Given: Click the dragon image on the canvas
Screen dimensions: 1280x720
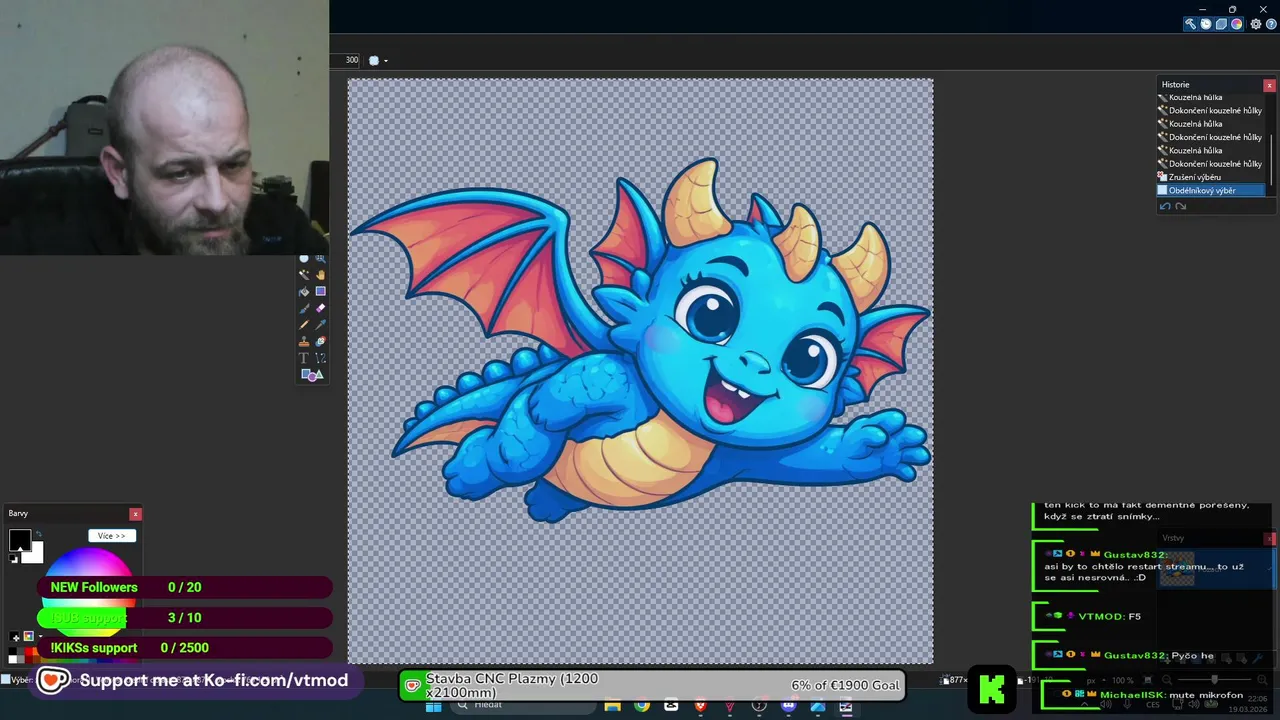Looking at the screenshot, I should click(x=640, y=340).
